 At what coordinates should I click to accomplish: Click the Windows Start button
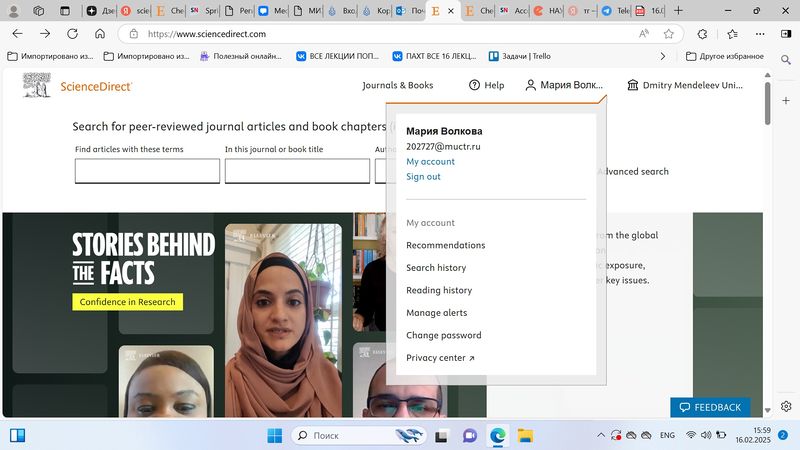click(x=274, y=436)
